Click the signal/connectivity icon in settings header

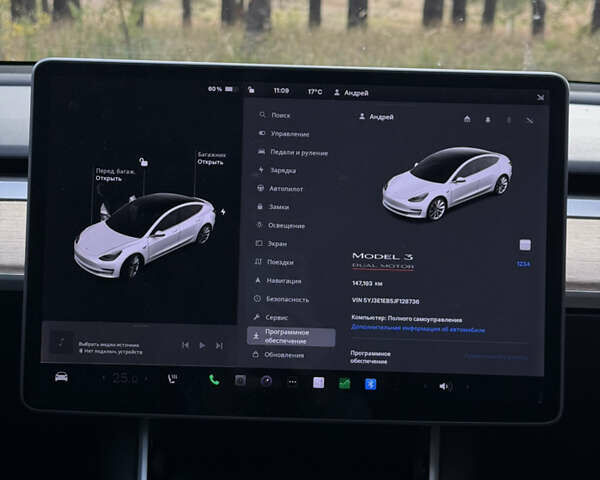point(530,121)
